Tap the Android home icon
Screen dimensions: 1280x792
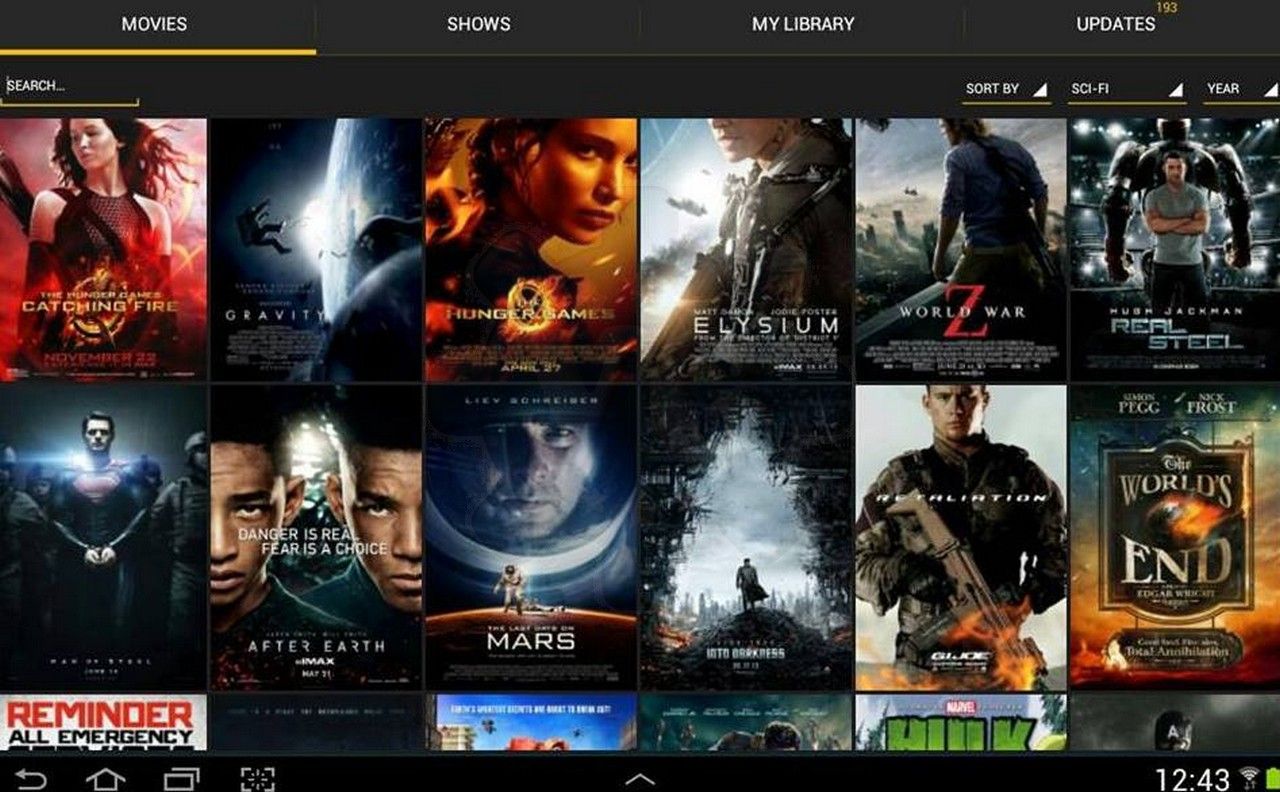click(106, 778)
